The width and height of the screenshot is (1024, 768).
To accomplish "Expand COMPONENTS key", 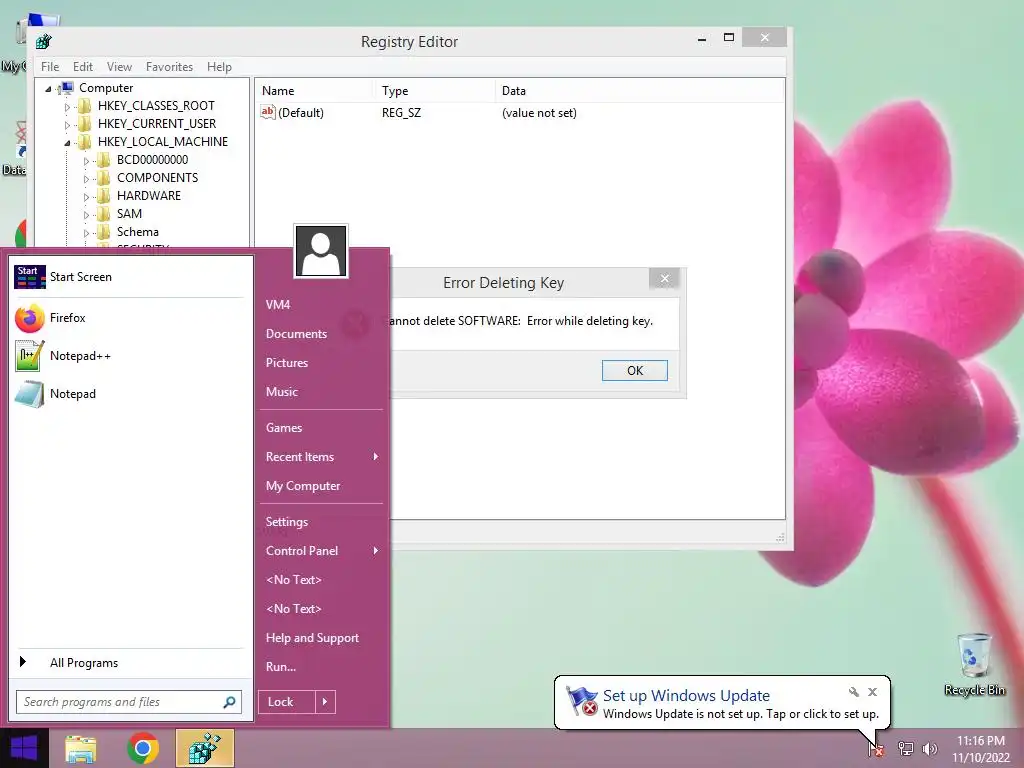I will 86,178.
